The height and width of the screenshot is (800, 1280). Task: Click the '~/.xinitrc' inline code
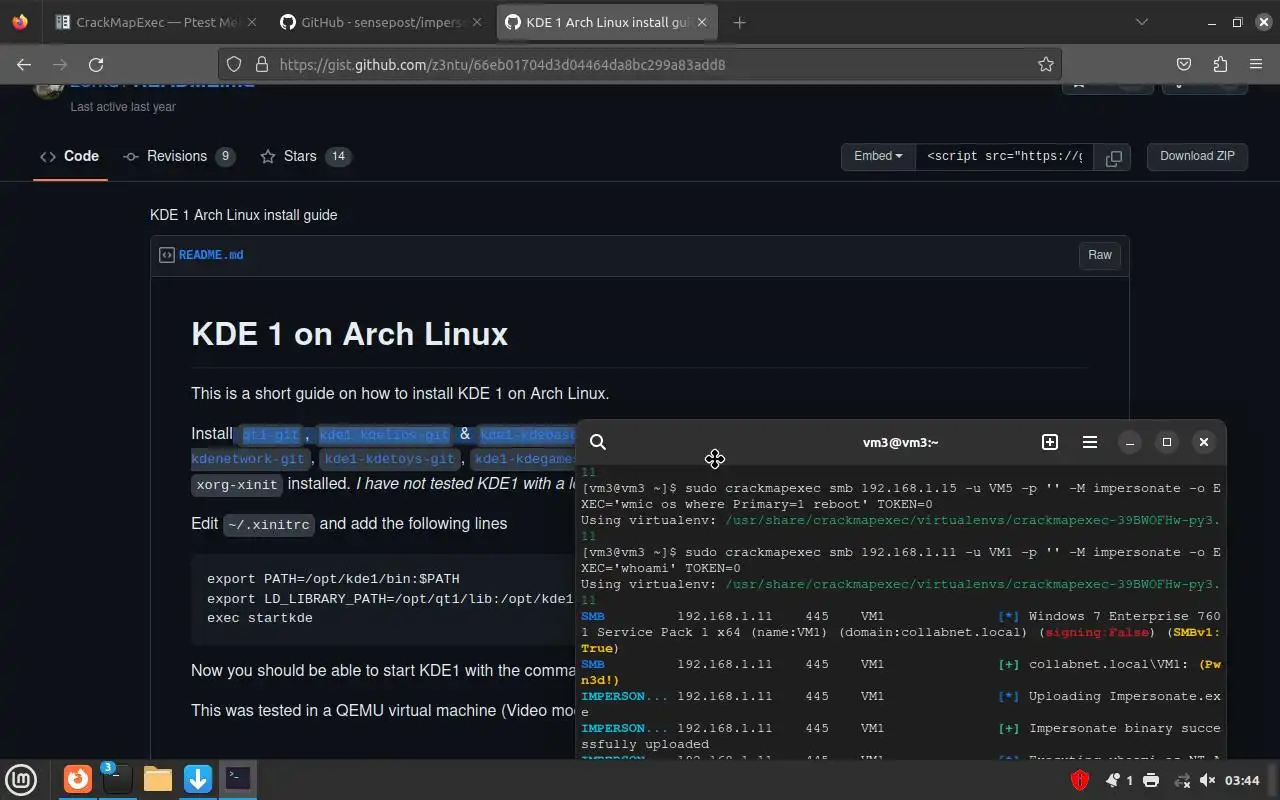(269, 524)
